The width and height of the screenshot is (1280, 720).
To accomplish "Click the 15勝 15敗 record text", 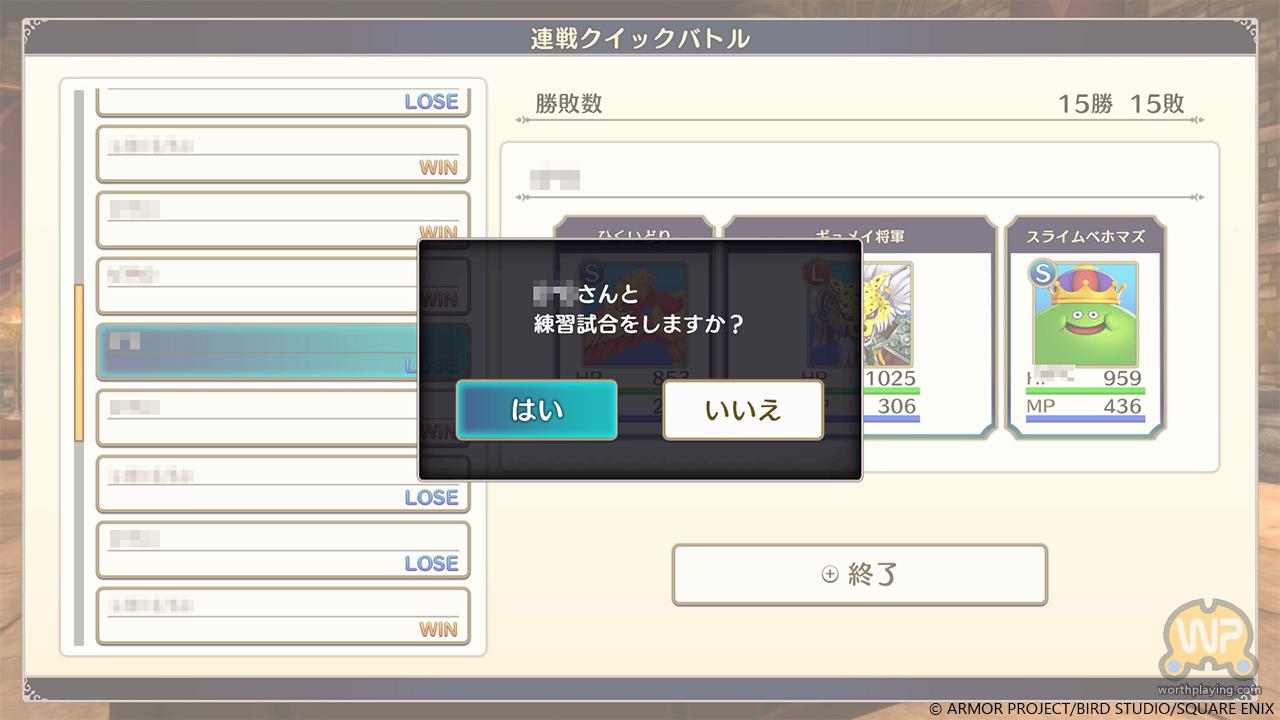I will point(1121,104).
